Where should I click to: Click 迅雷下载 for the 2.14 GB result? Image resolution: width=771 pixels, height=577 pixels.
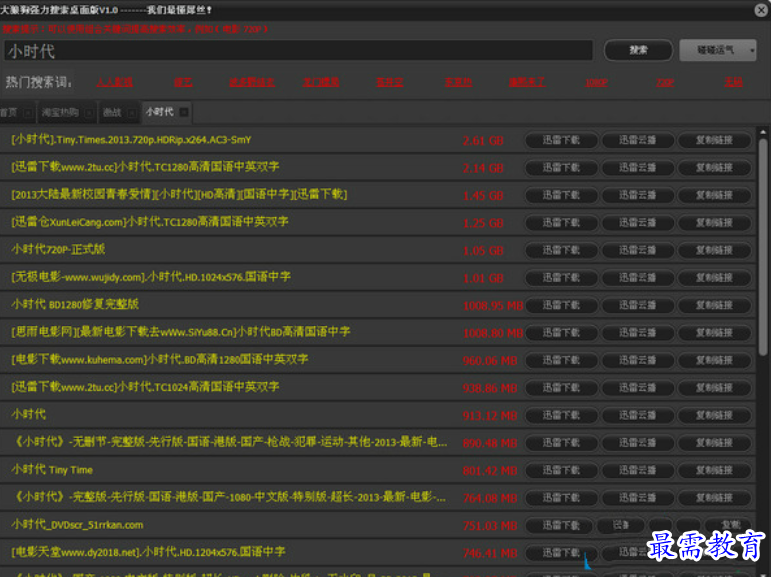pos(562,168)
